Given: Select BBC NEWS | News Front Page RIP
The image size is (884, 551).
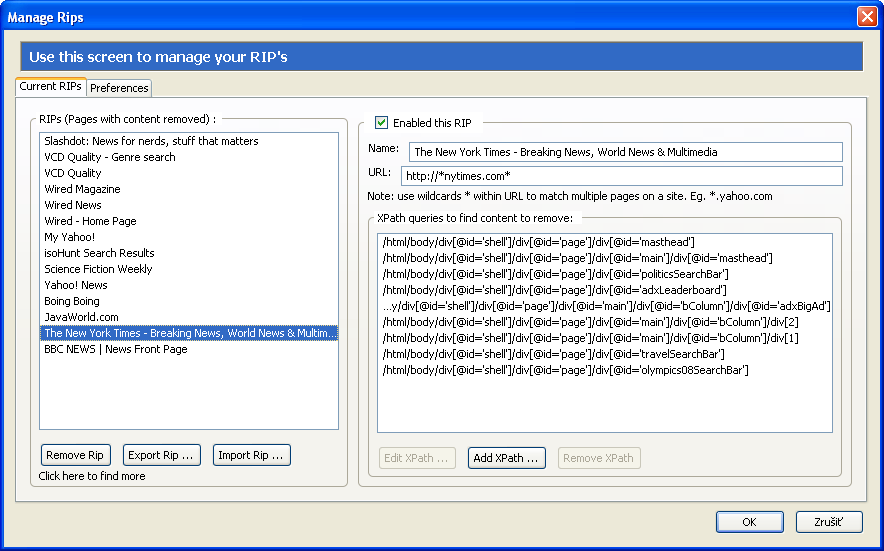Looking at the screenshot, I should coord(189,349).
